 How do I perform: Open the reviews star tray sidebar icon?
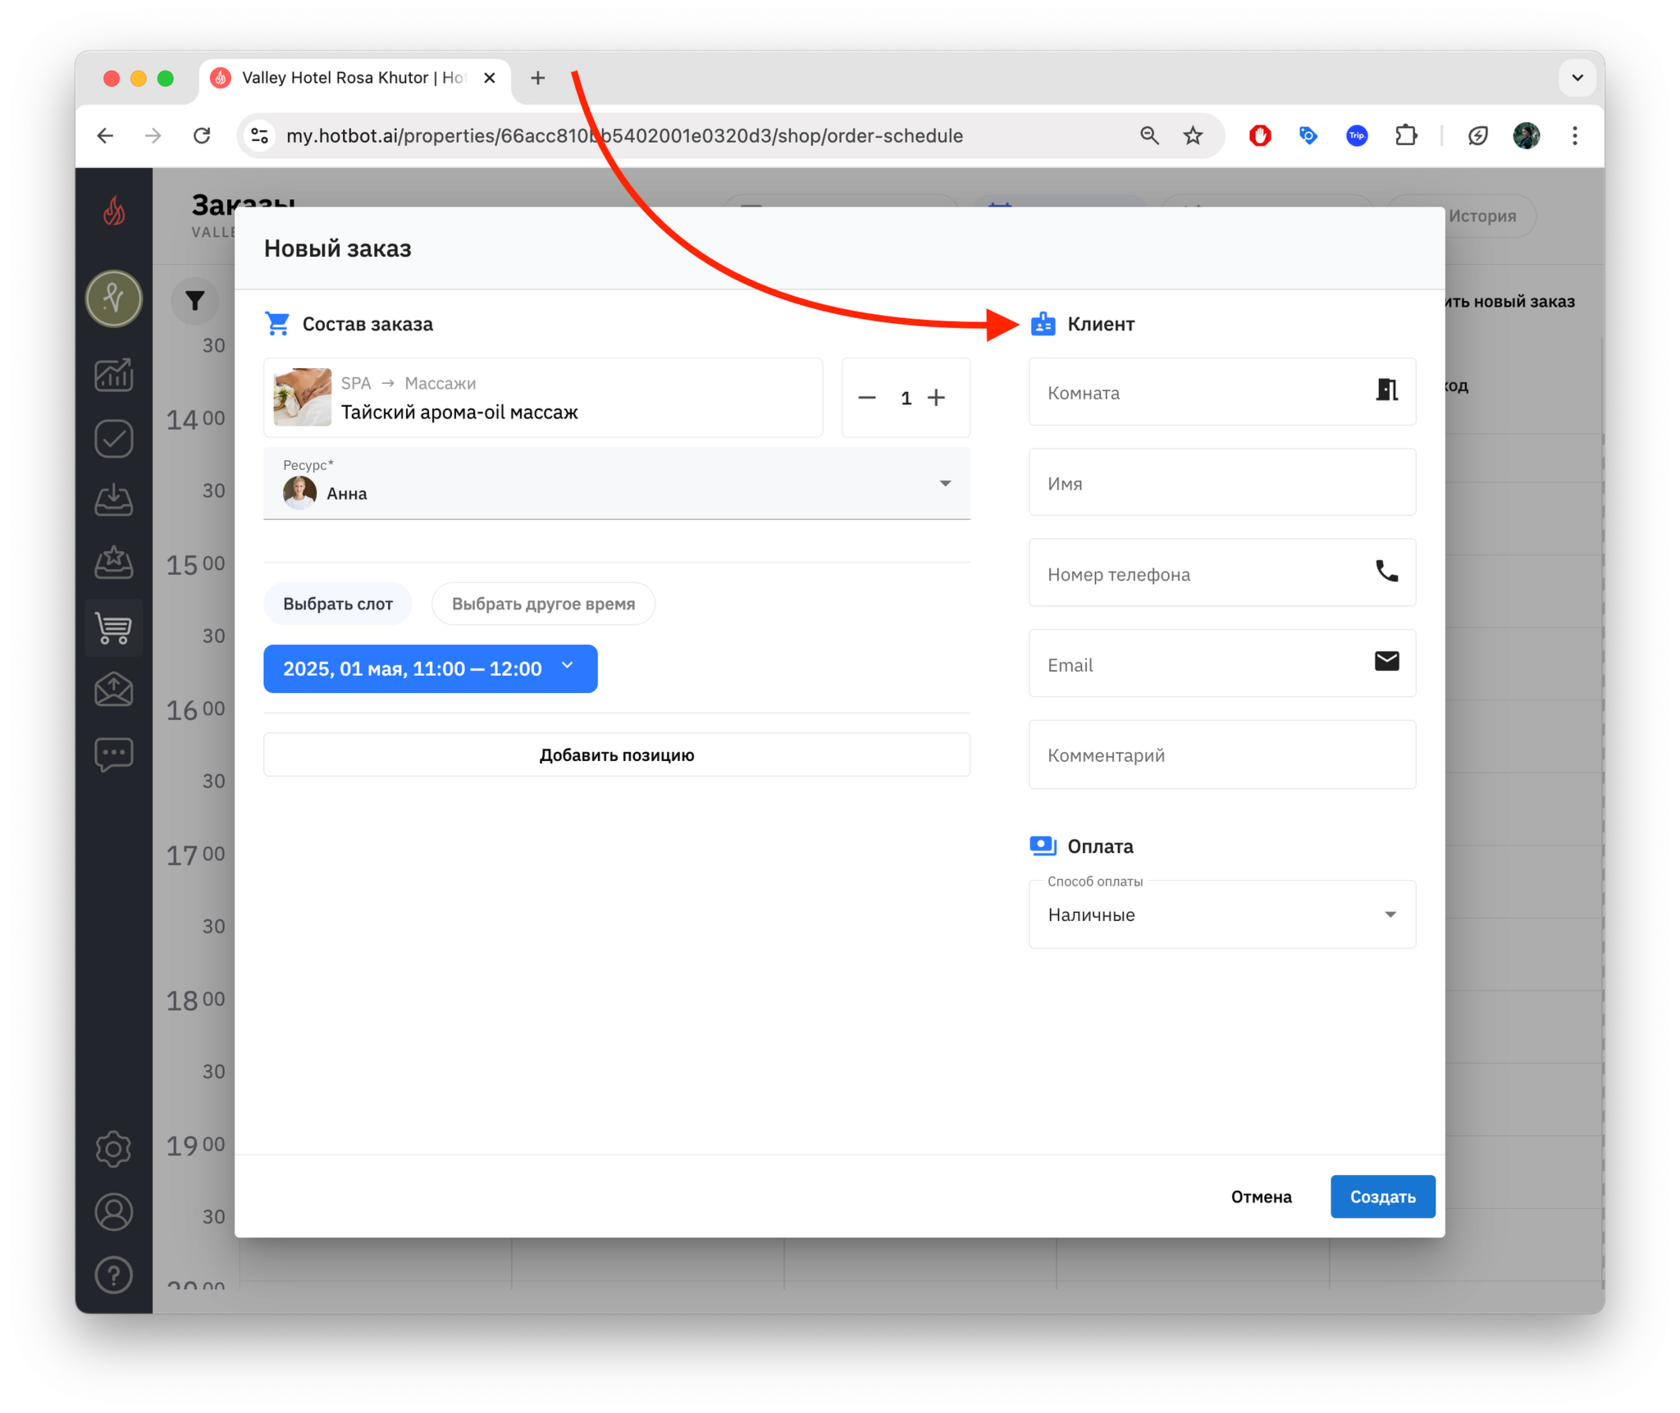[114, 562]
